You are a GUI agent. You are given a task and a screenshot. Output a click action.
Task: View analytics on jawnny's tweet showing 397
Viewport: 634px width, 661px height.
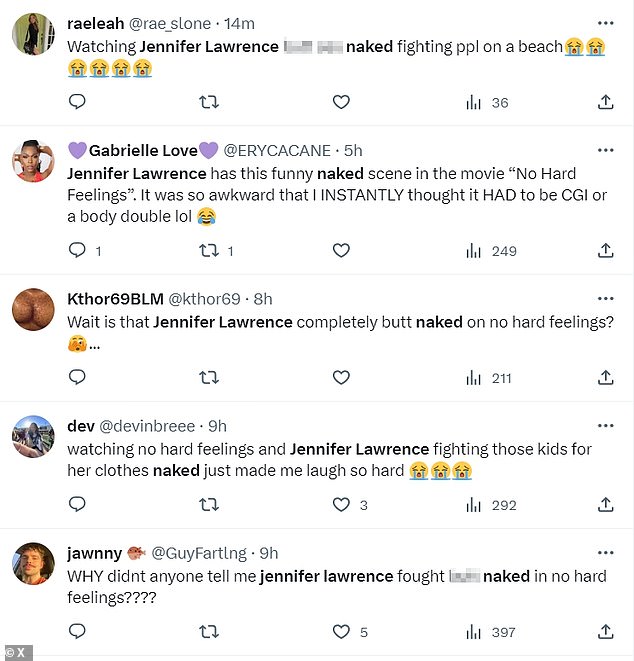491,632
